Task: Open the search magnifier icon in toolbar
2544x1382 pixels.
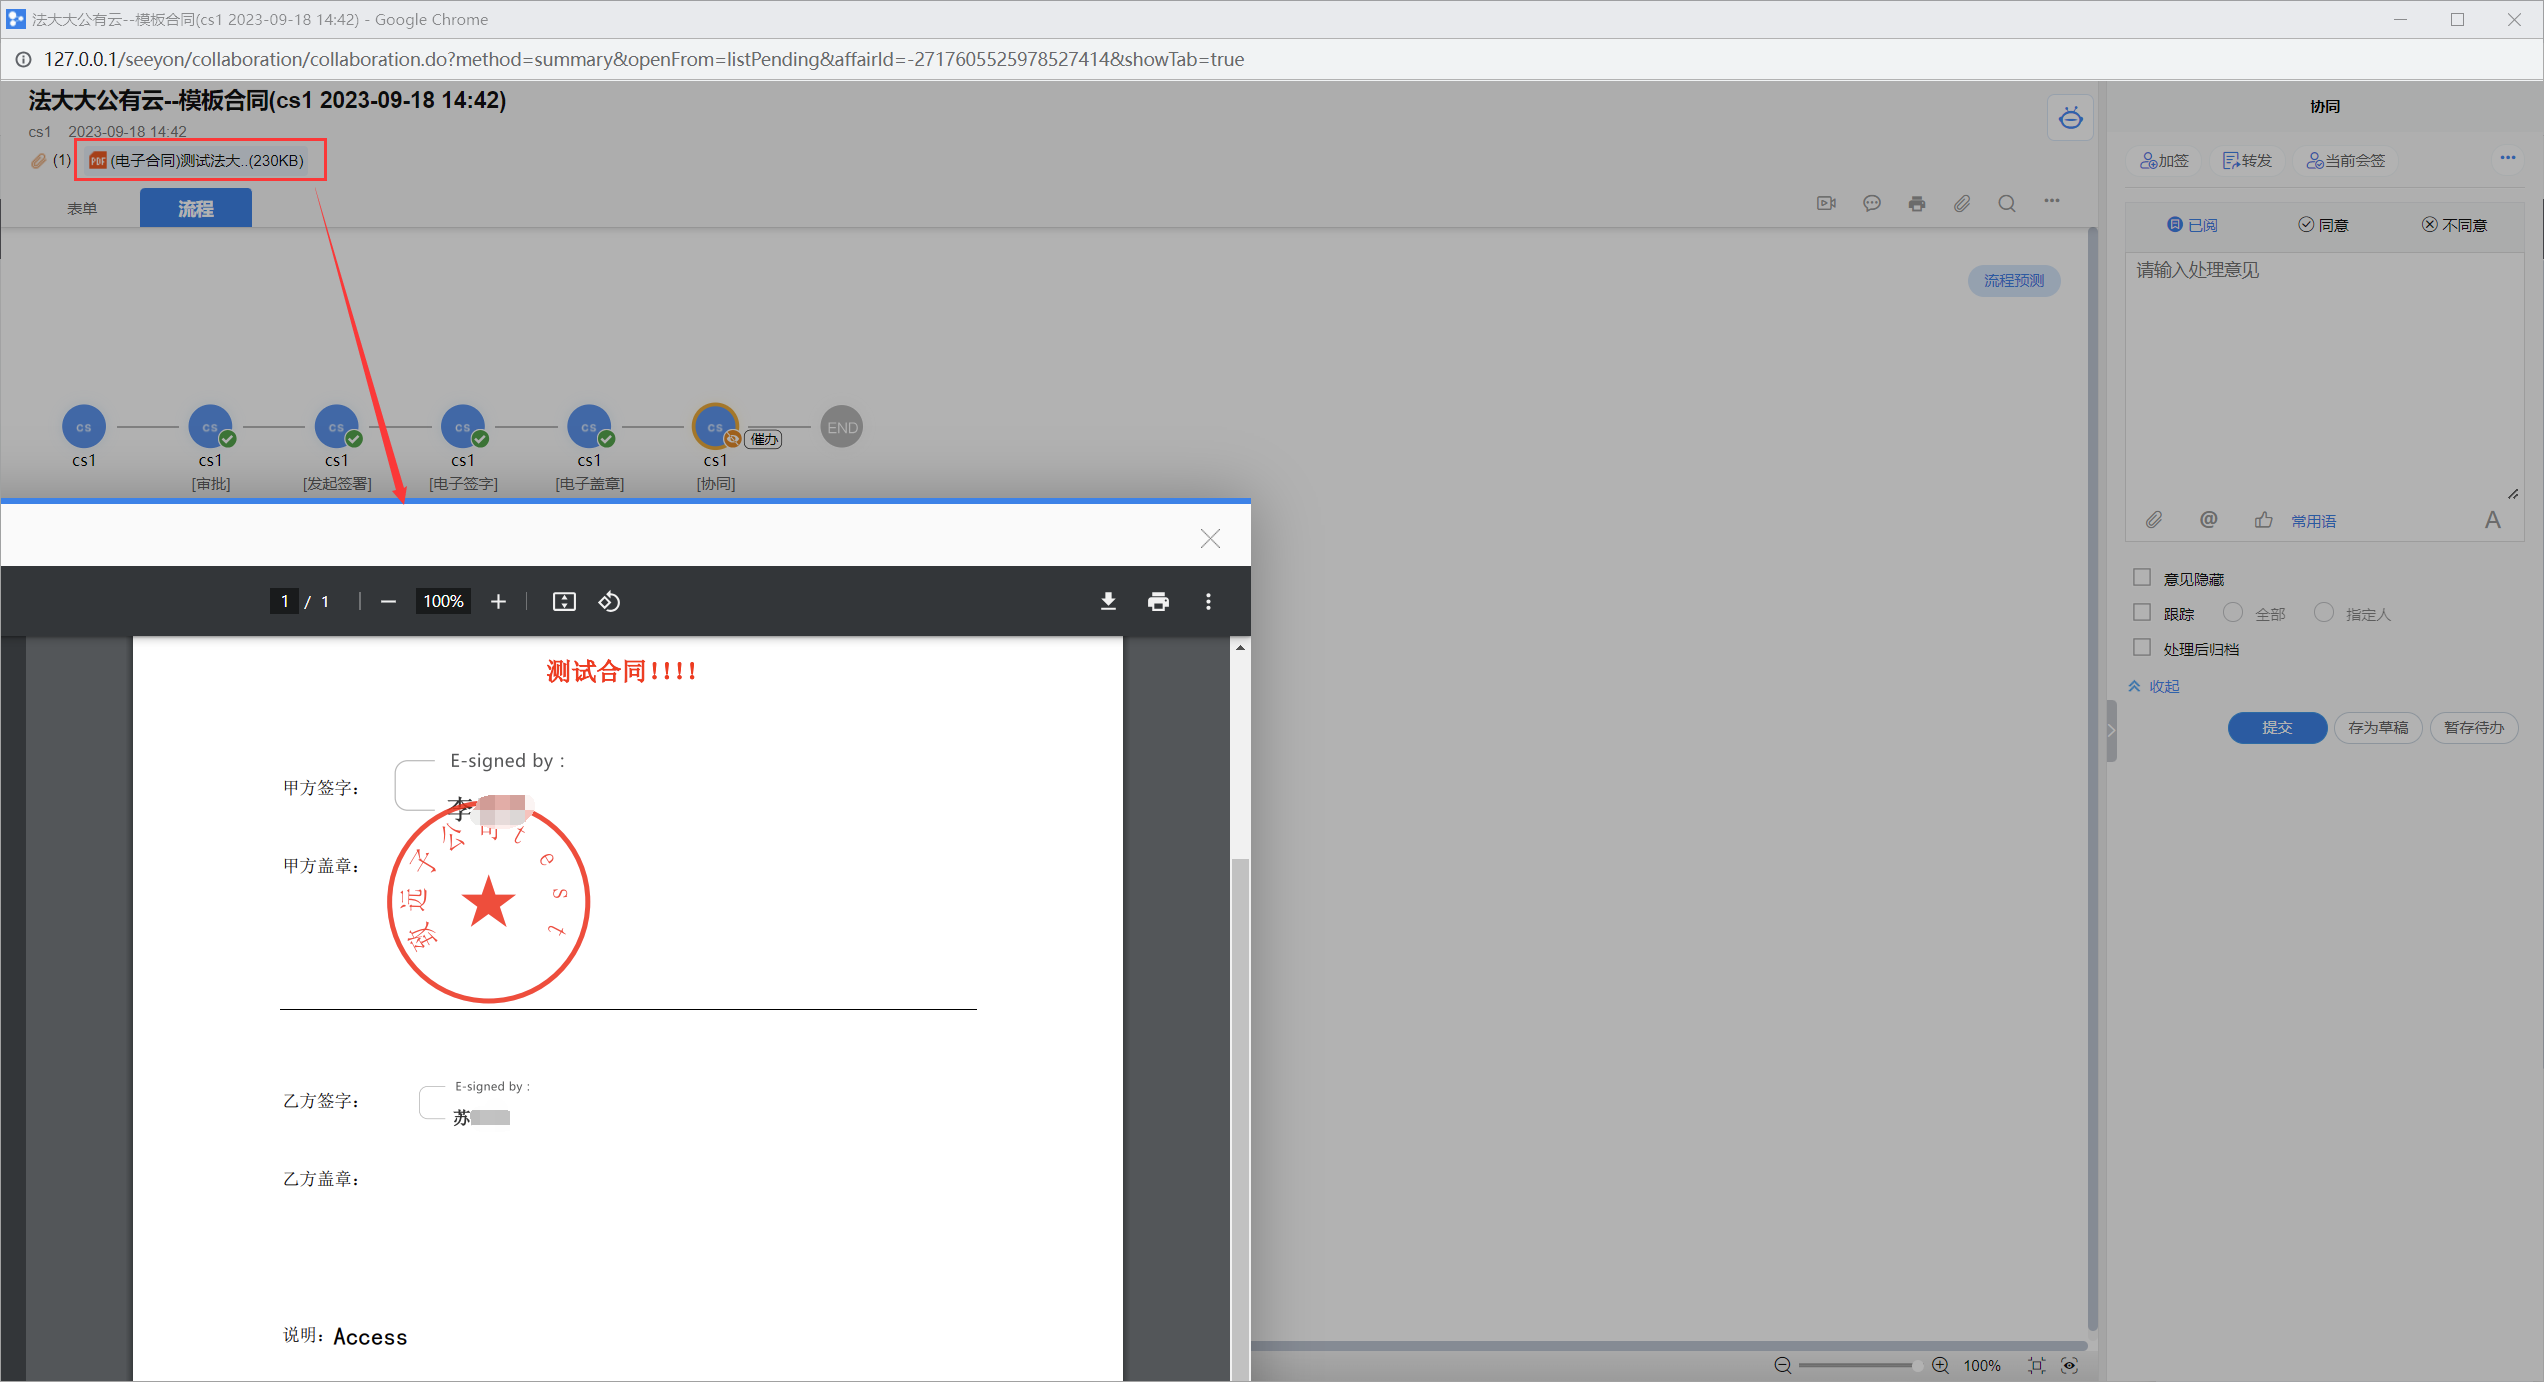Action: pos(2006,203)
